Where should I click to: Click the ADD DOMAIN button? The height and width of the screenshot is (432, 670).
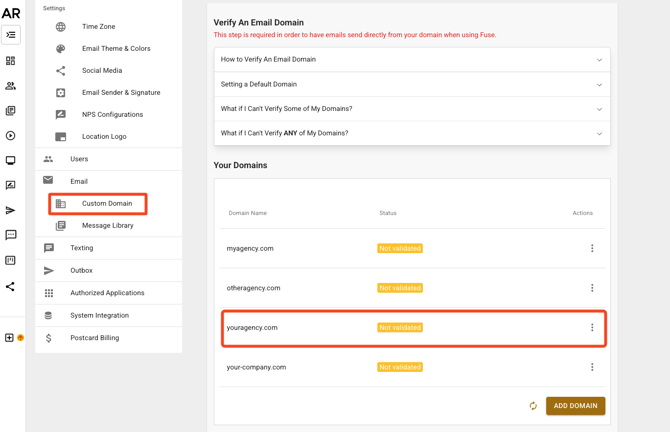(575, 406)
